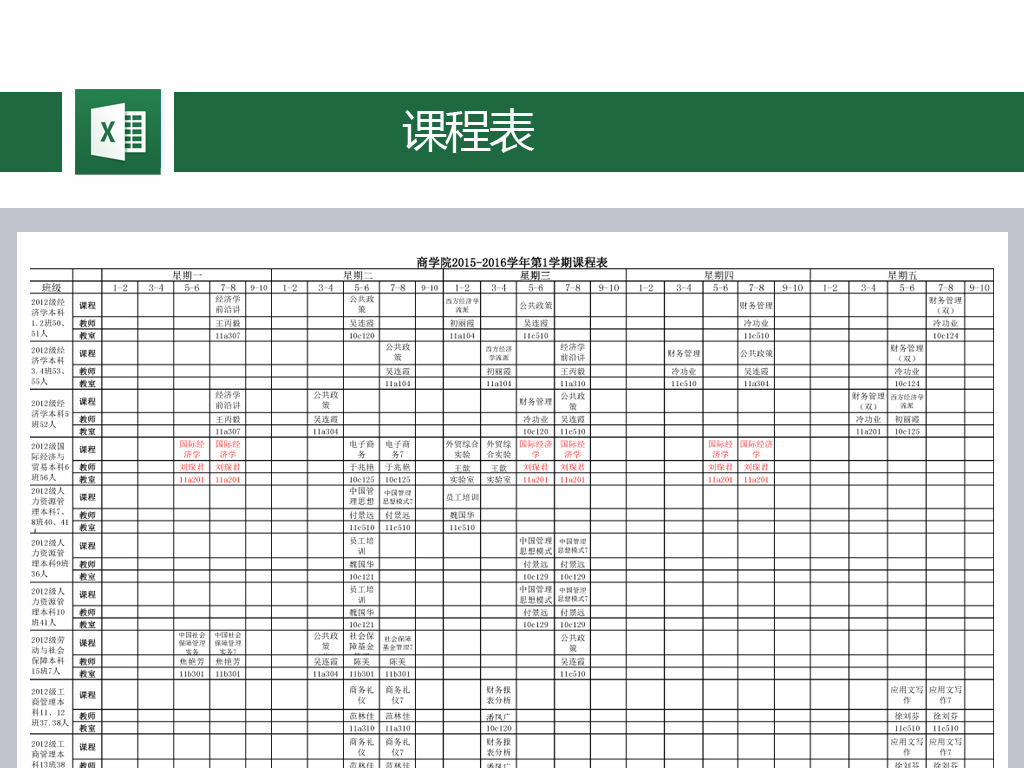1024x768 pixels.
Task: Select the 星期二 column header
Action: click(x=358, y=276)
